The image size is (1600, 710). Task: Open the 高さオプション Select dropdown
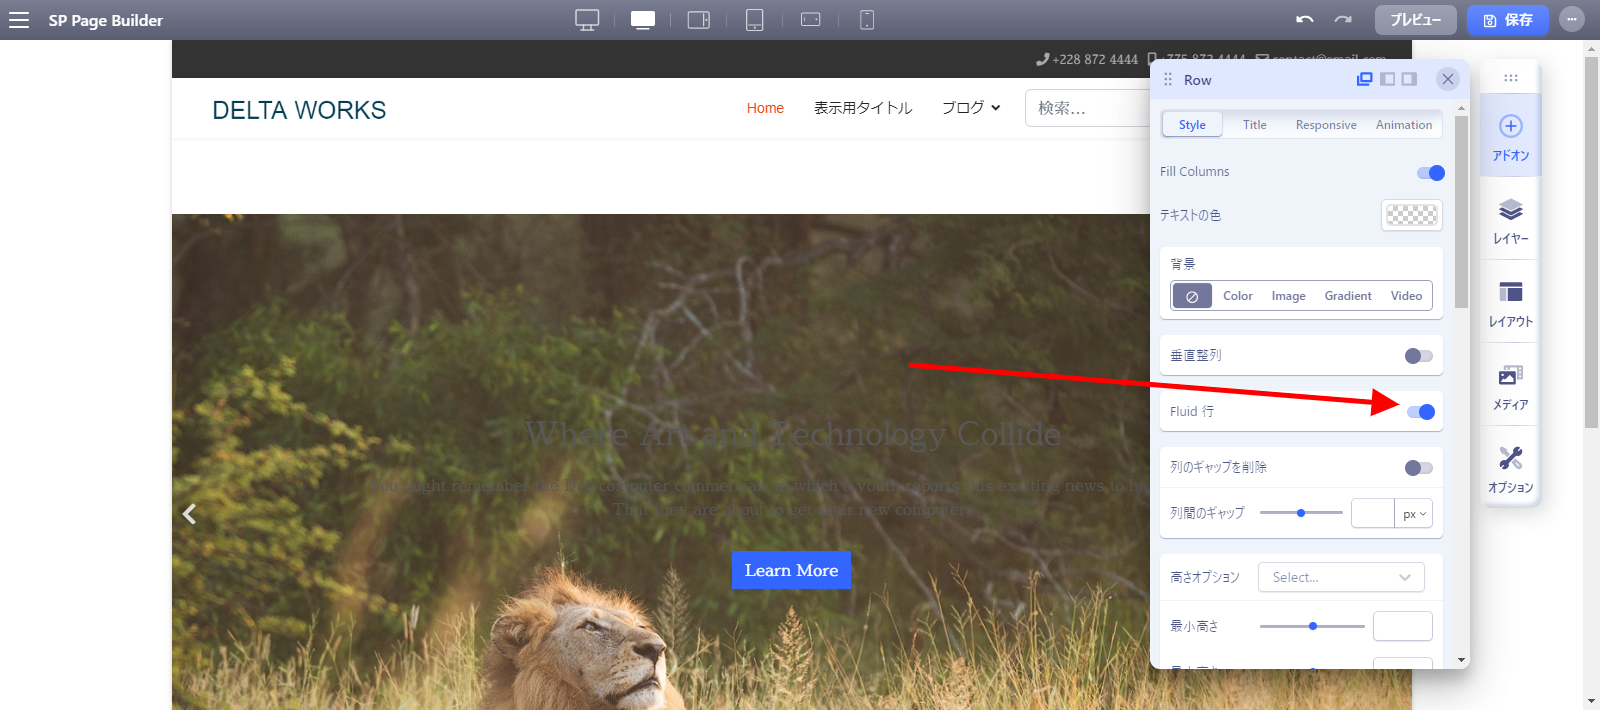click(1340, 577)
